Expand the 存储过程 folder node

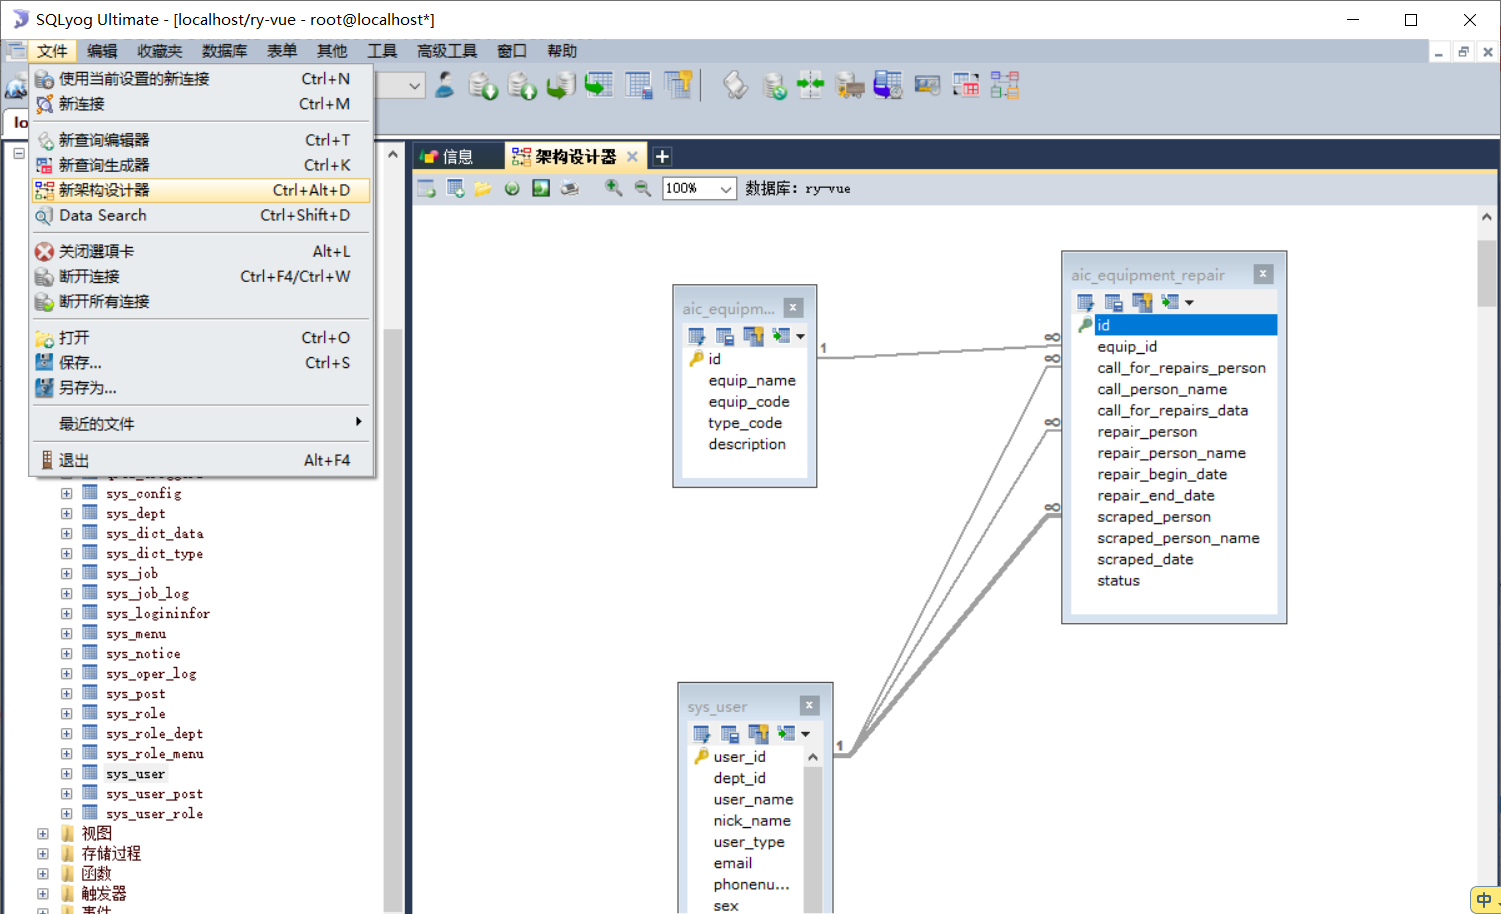click(x=42, y=854)
